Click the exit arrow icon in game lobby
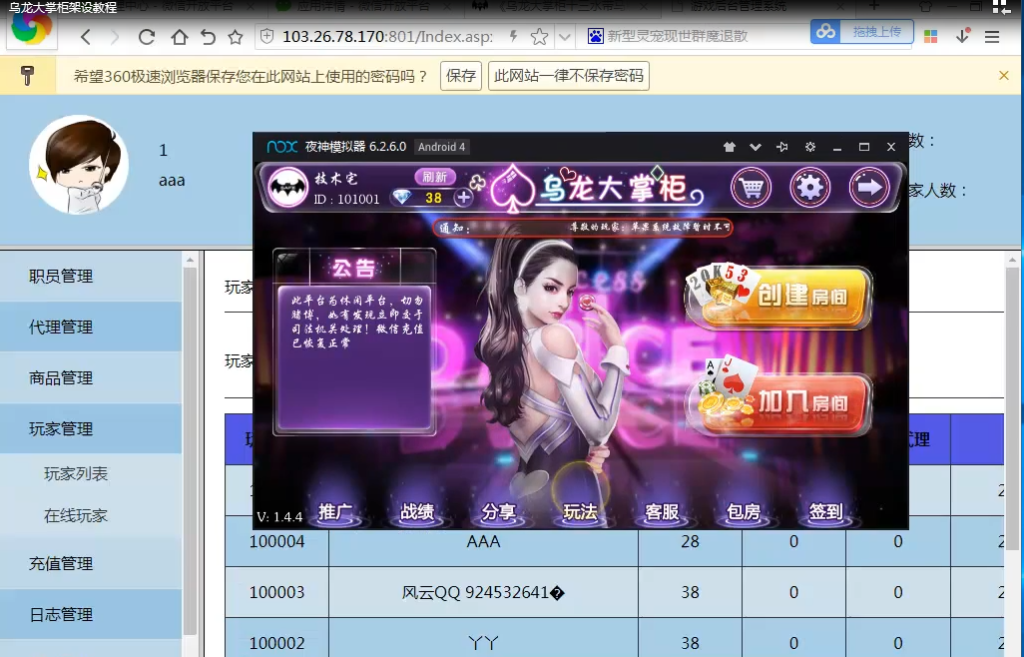This screenshot has width=1024, height=657. tap(867, 188)
